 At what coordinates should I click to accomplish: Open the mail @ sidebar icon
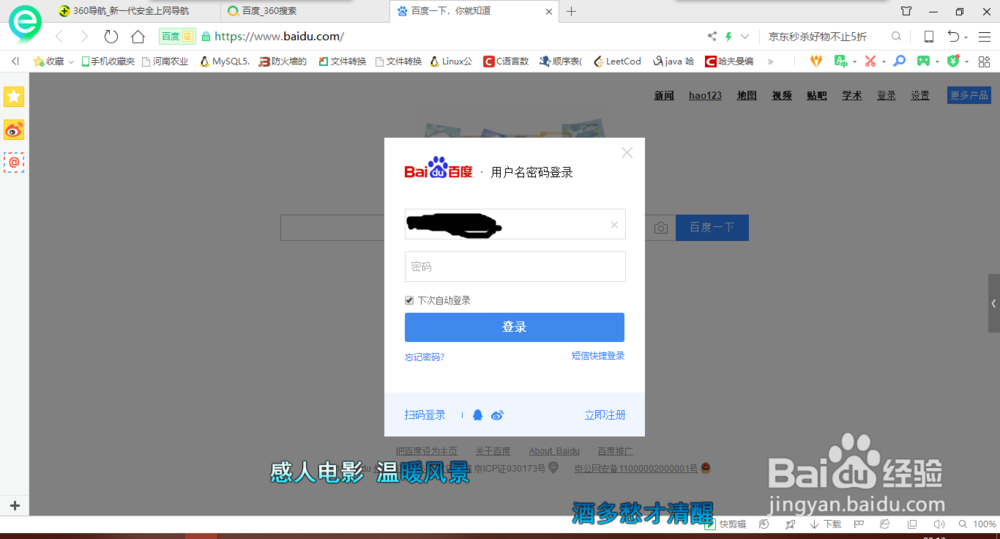14,163
